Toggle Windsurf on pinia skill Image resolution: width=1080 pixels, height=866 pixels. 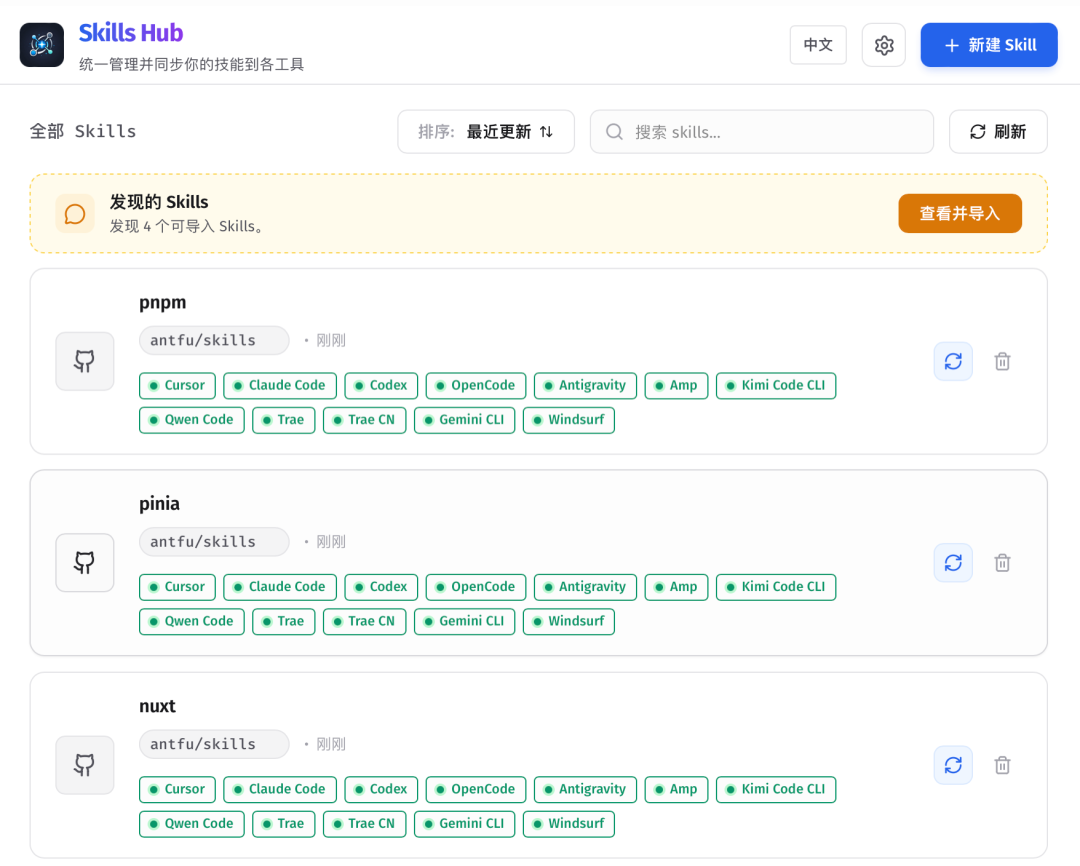(569, 621)
